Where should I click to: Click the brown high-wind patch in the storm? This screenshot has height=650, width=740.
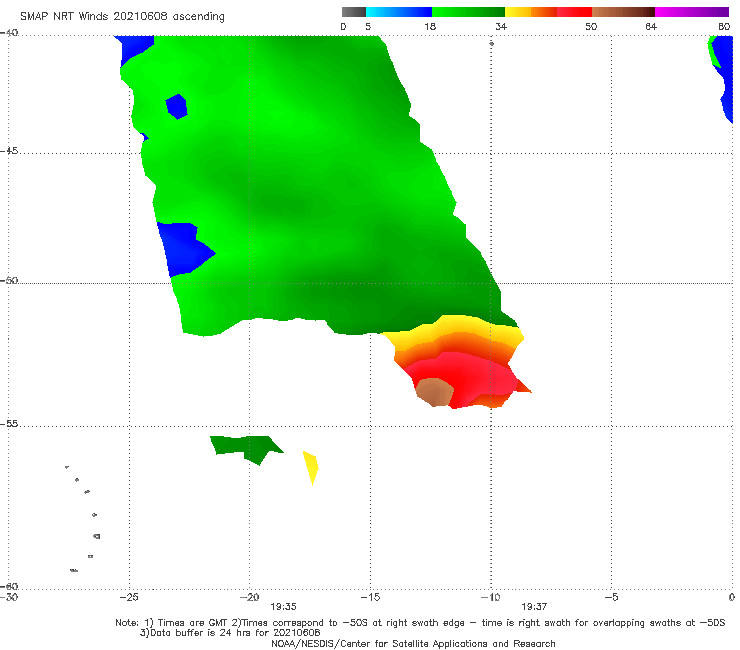(x=434, y=392)
